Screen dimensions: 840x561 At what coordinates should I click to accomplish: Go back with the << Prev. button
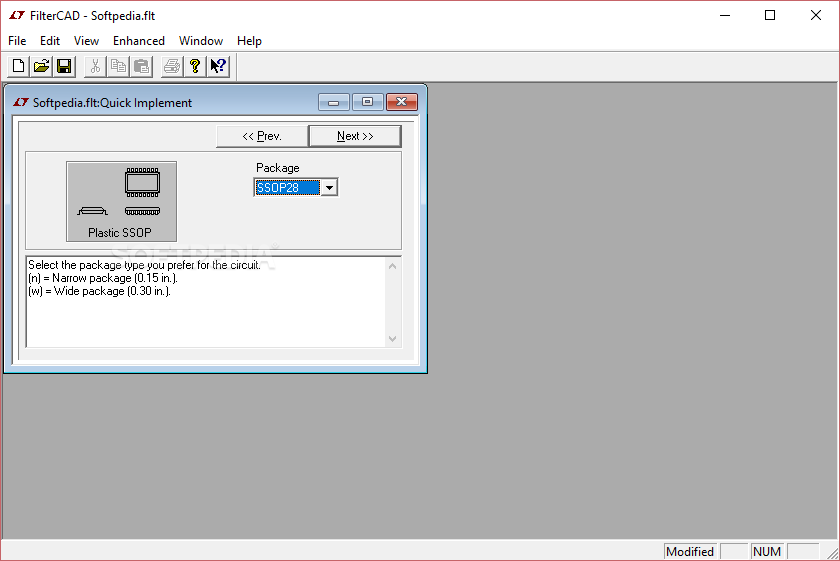(262, 136)
